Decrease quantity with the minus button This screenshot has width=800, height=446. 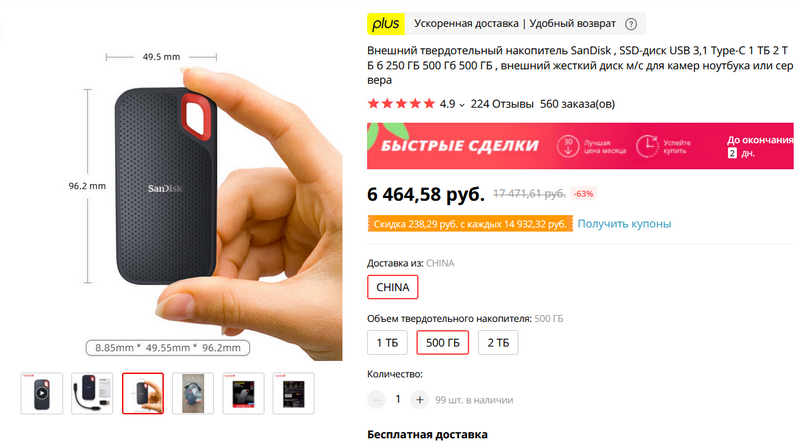pos(377,400)
